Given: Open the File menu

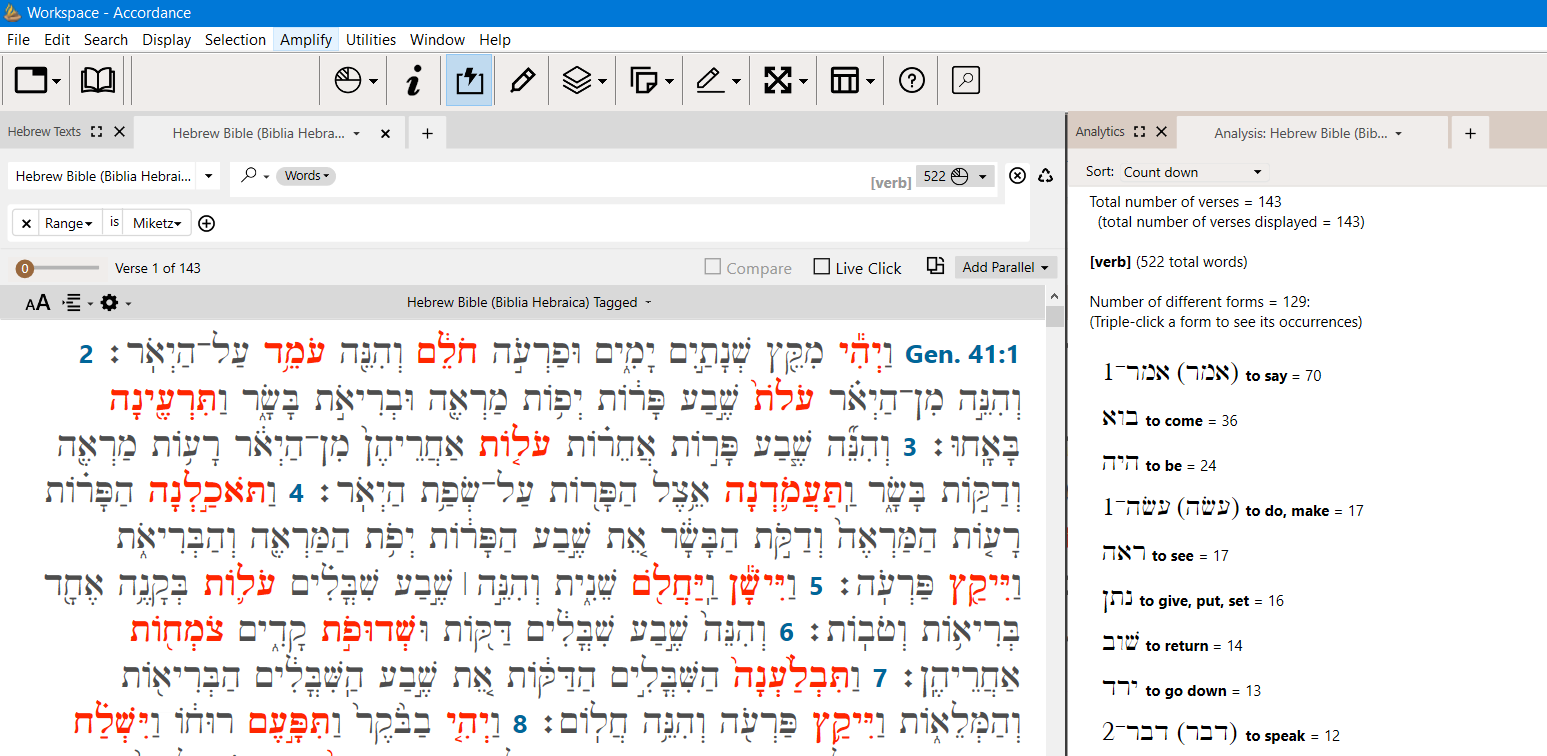Looking at the screenshot, I should 18,40.
